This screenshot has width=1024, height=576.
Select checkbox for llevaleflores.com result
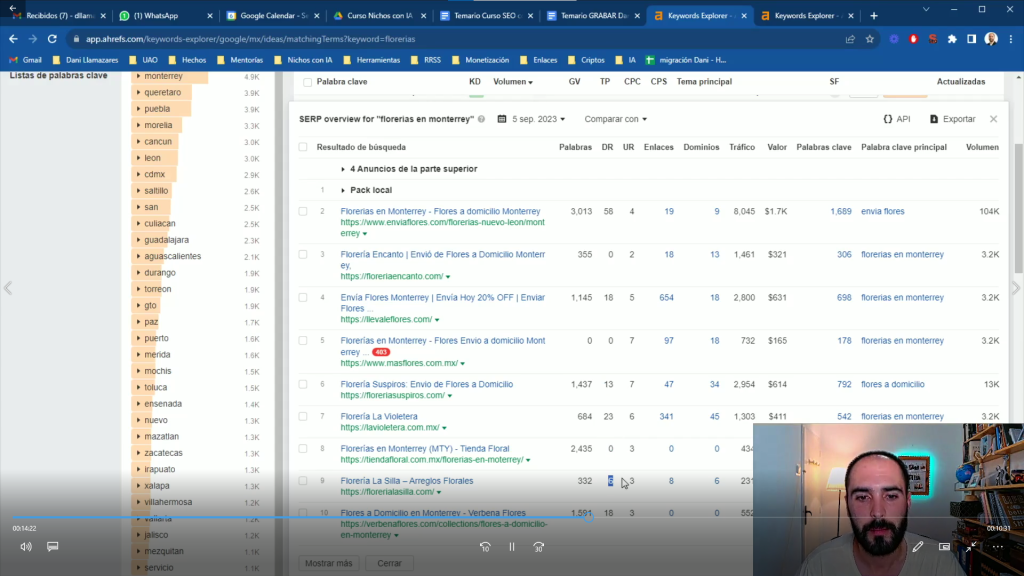303,298
